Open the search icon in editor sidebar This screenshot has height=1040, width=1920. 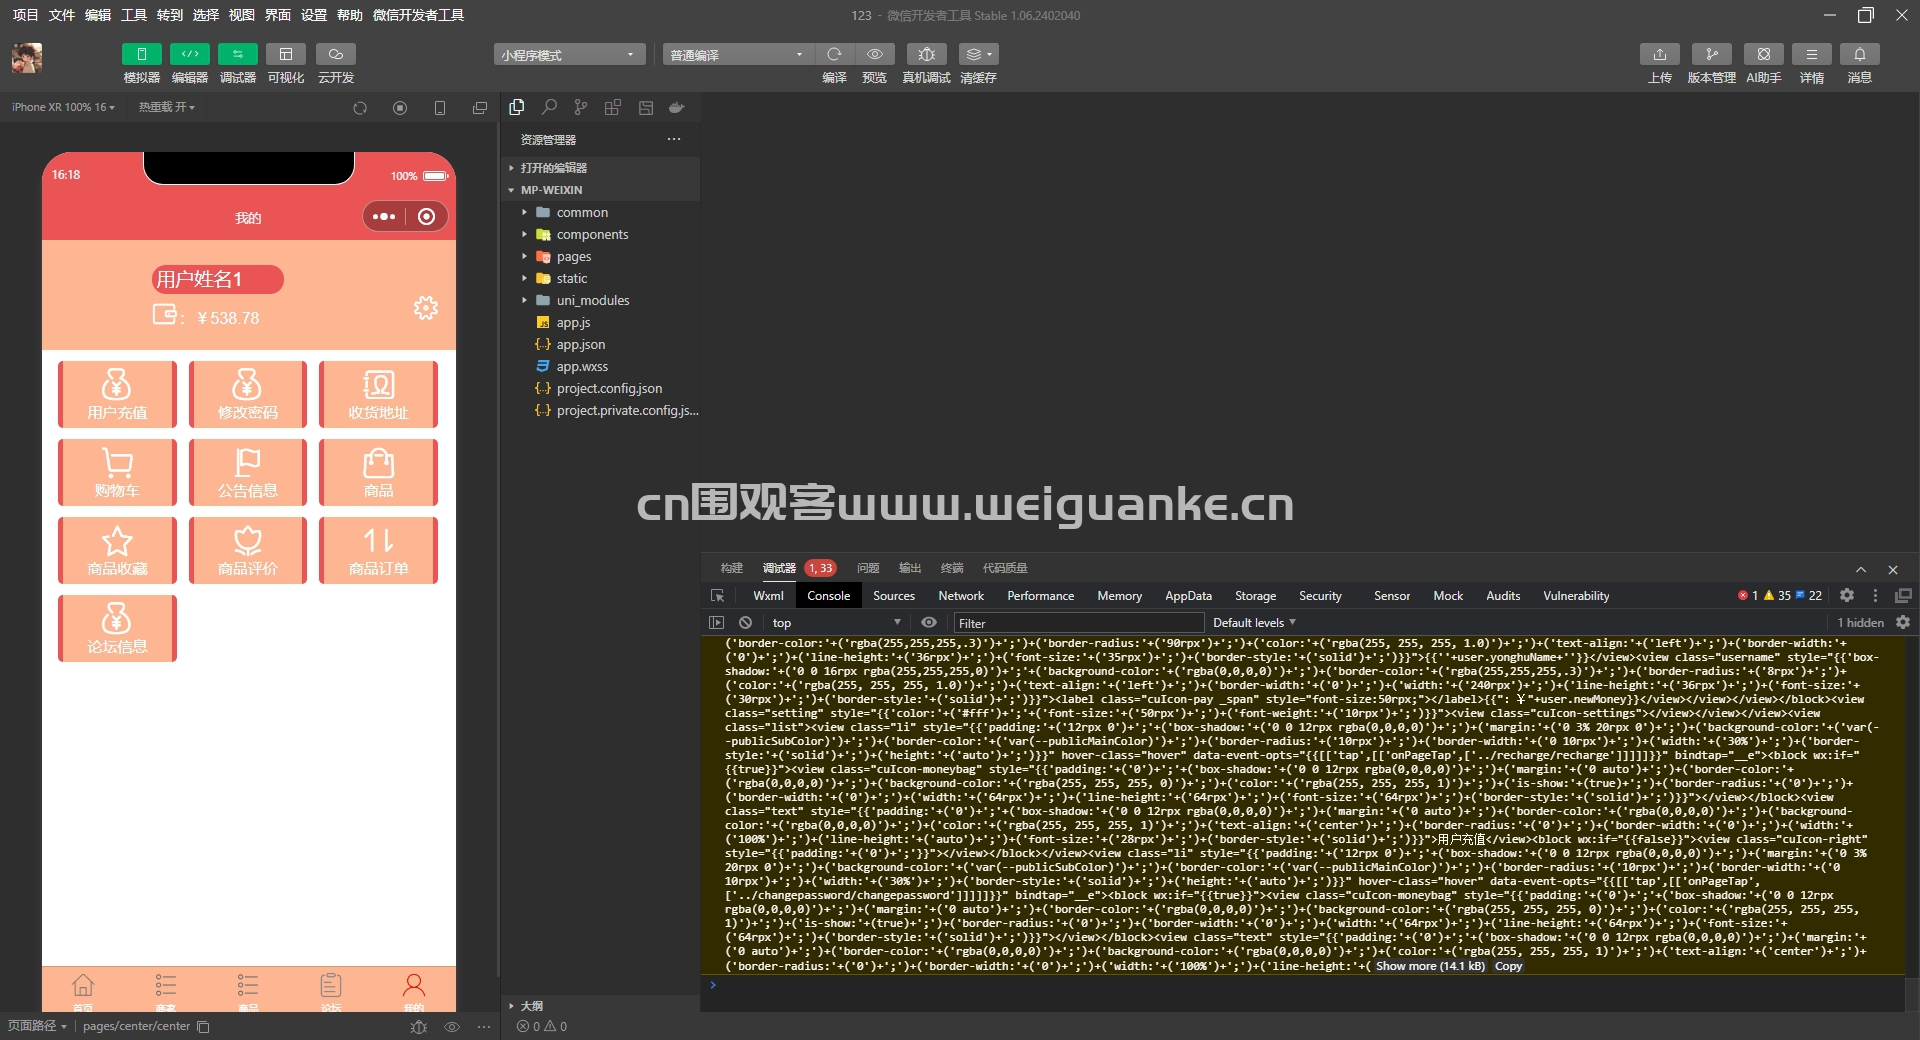(549, 107)
